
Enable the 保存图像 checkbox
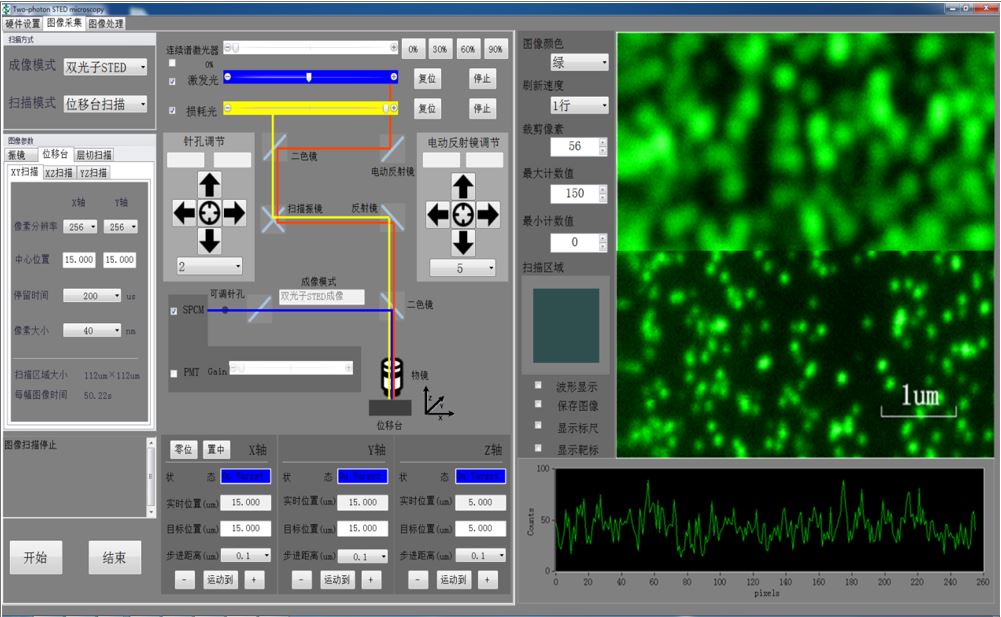click(x=539, y=406)
